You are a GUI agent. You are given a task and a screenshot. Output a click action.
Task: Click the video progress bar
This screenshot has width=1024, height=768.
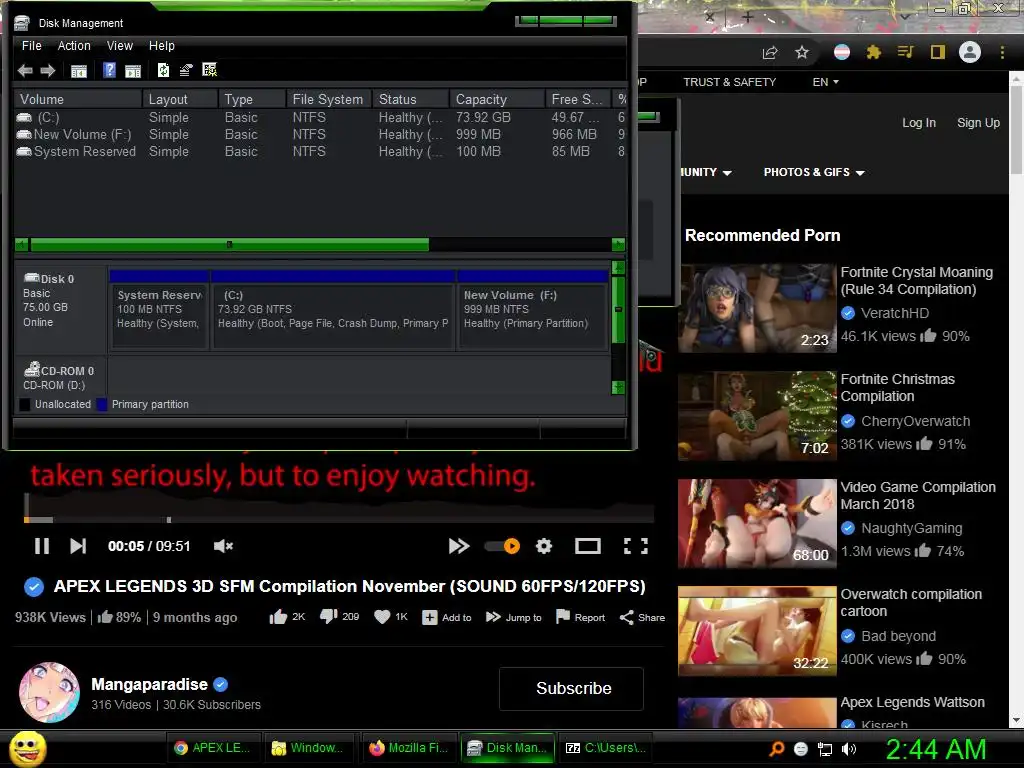[x=339, y=520]
